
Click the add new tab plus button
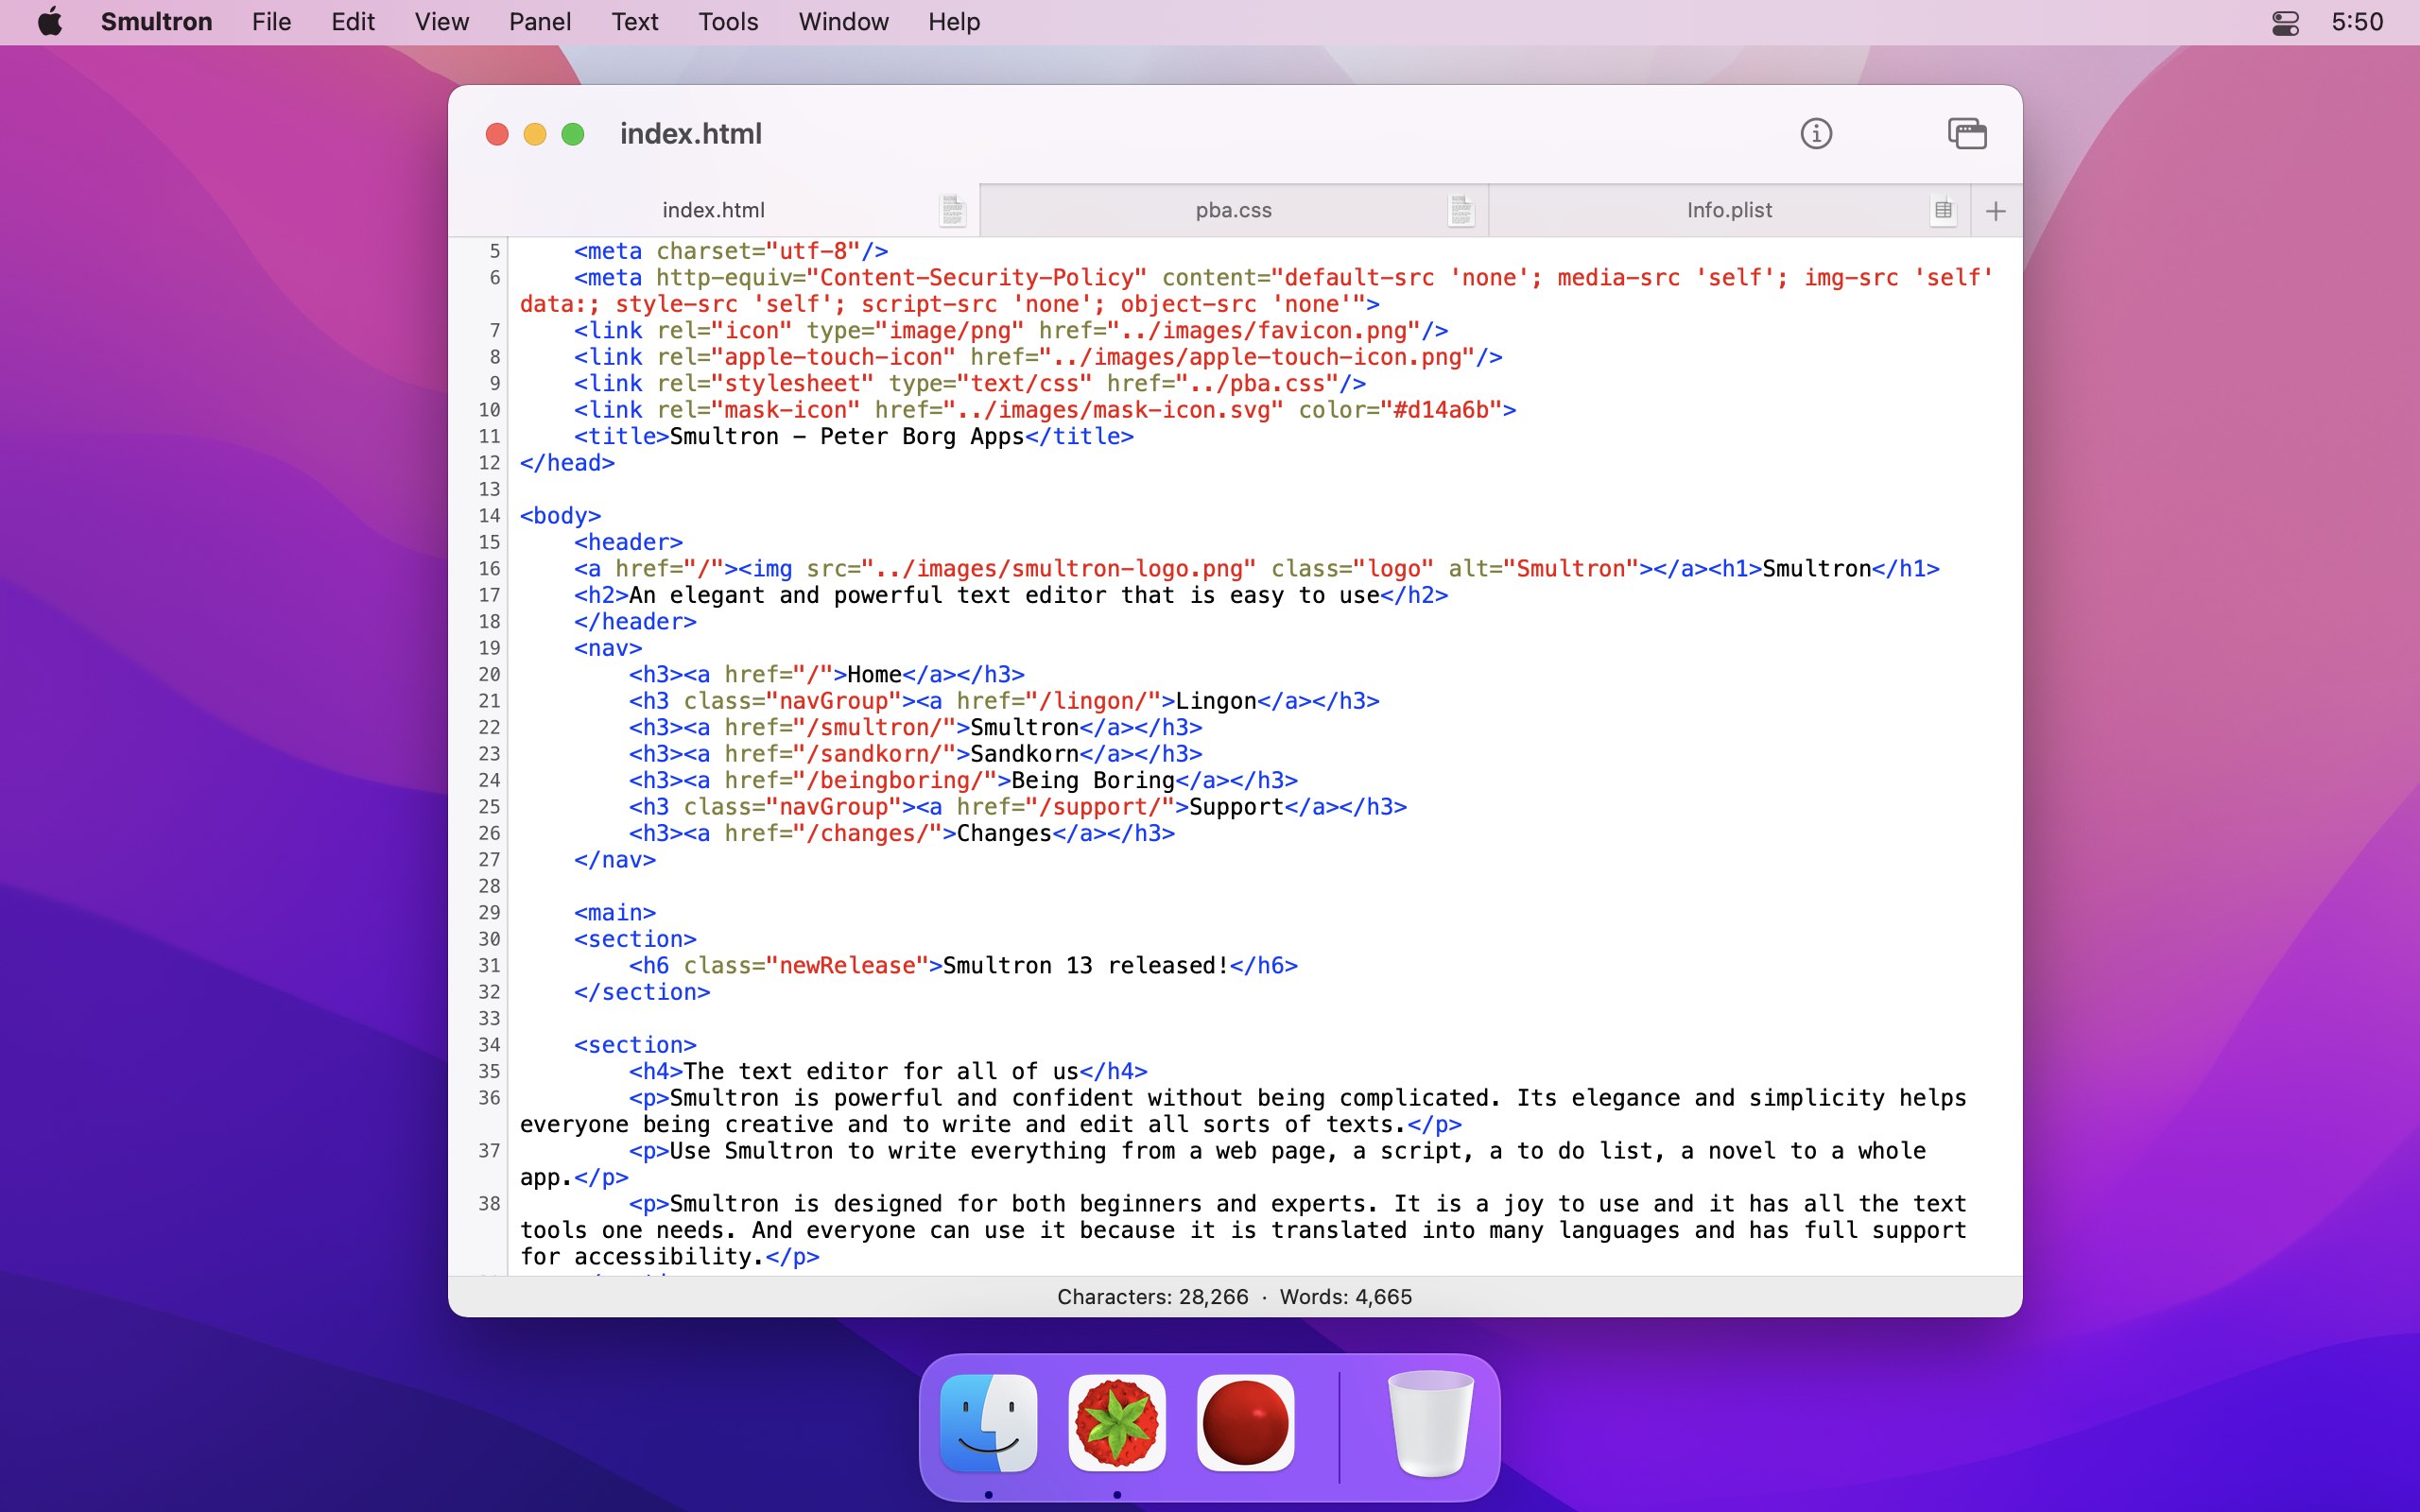1995,211
